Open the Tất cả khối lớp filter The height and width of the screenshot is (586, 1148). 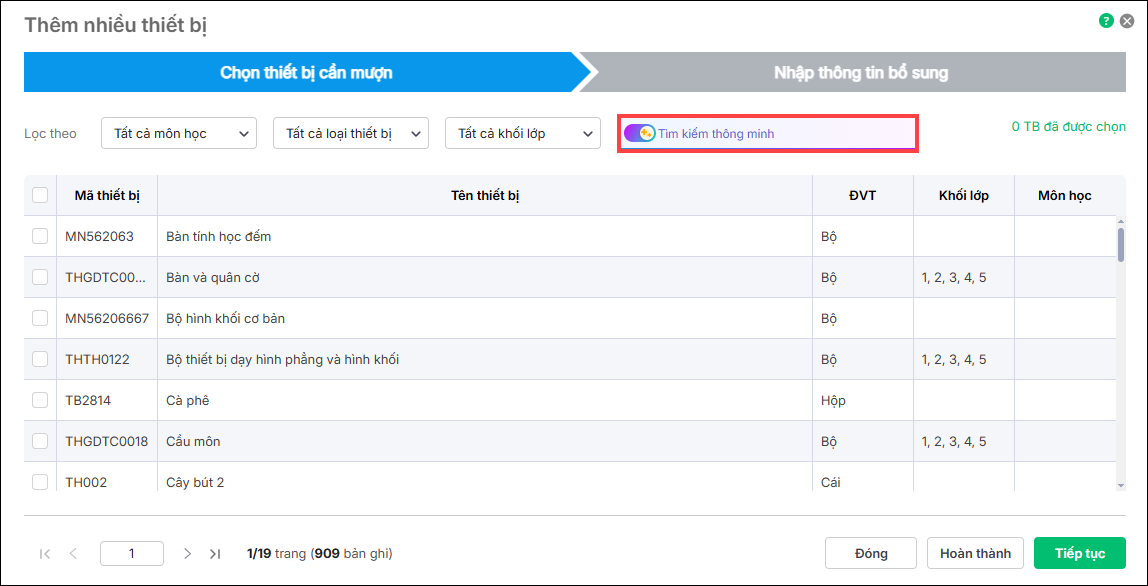(523, 133)
